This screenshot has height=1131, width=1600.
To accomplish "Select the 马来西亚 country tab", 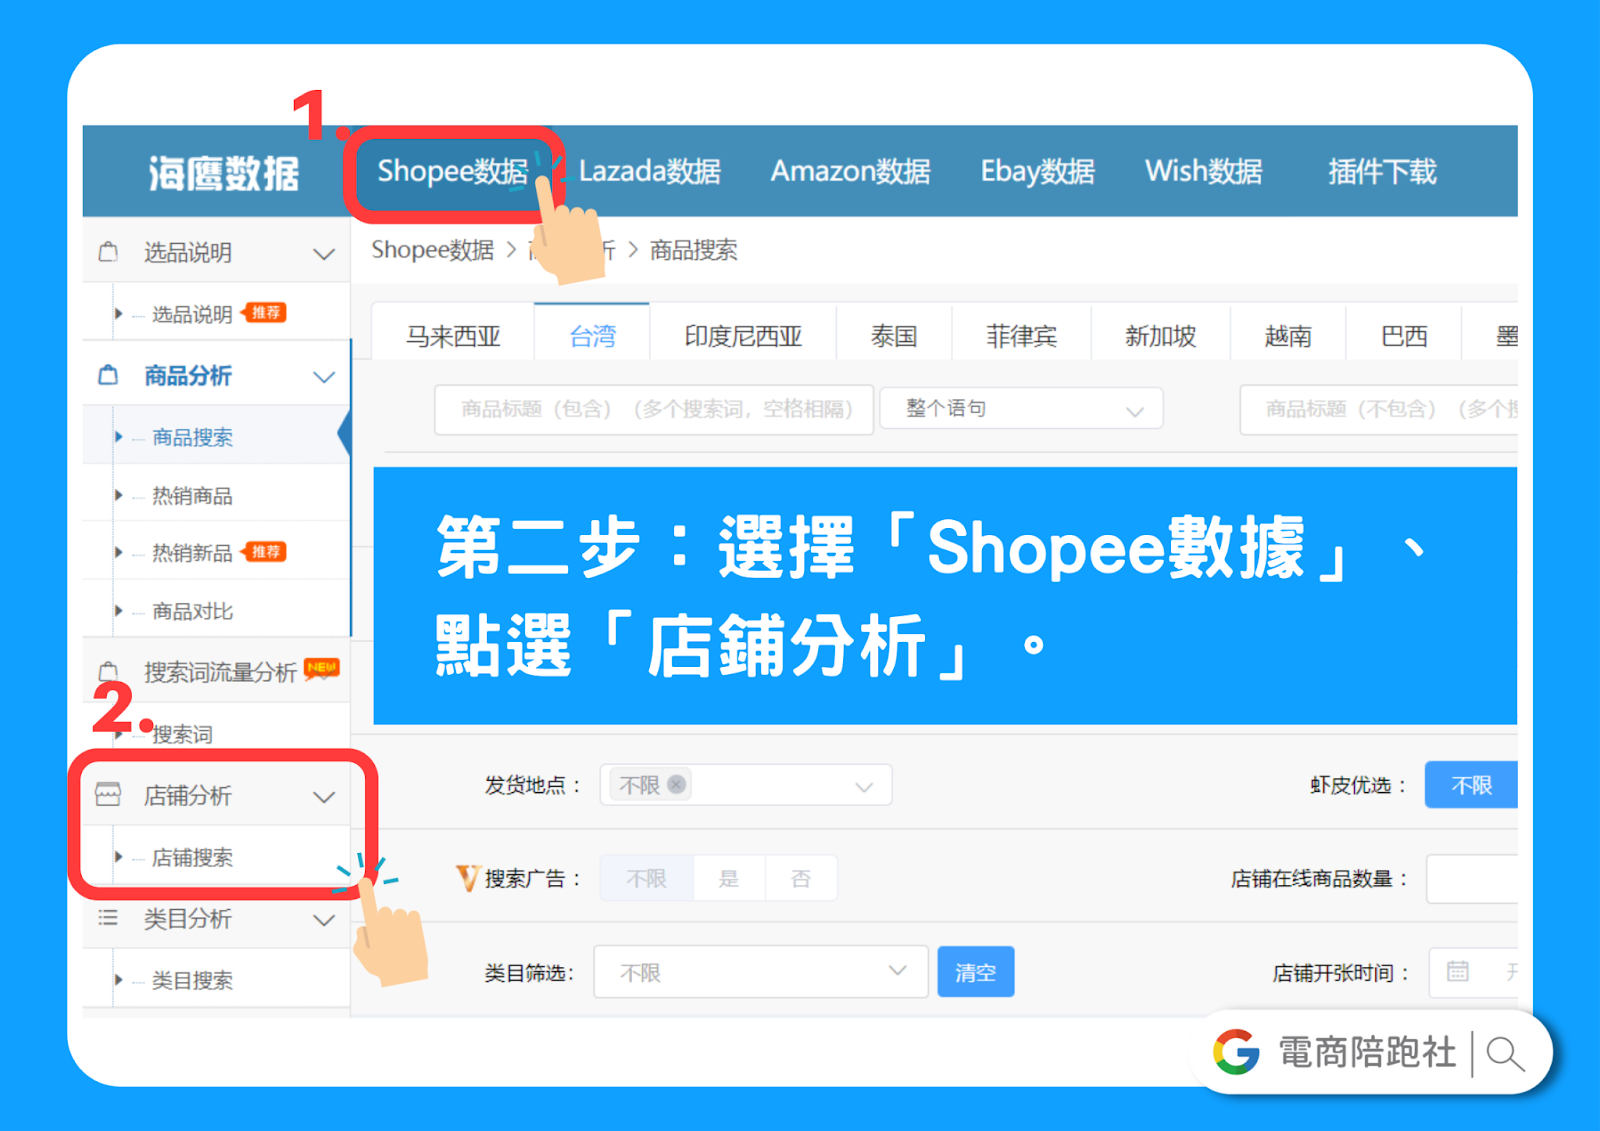I will (453, 335).
